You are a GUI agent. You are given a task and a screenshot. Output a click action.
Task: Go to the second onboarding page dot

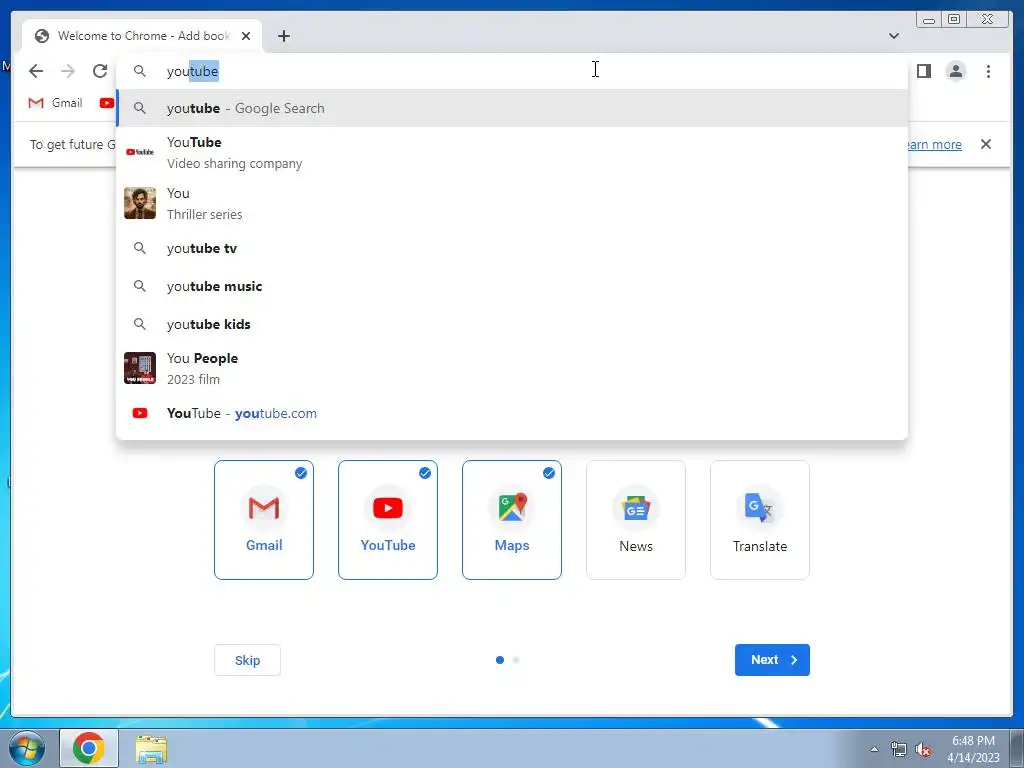coord(516,660)
